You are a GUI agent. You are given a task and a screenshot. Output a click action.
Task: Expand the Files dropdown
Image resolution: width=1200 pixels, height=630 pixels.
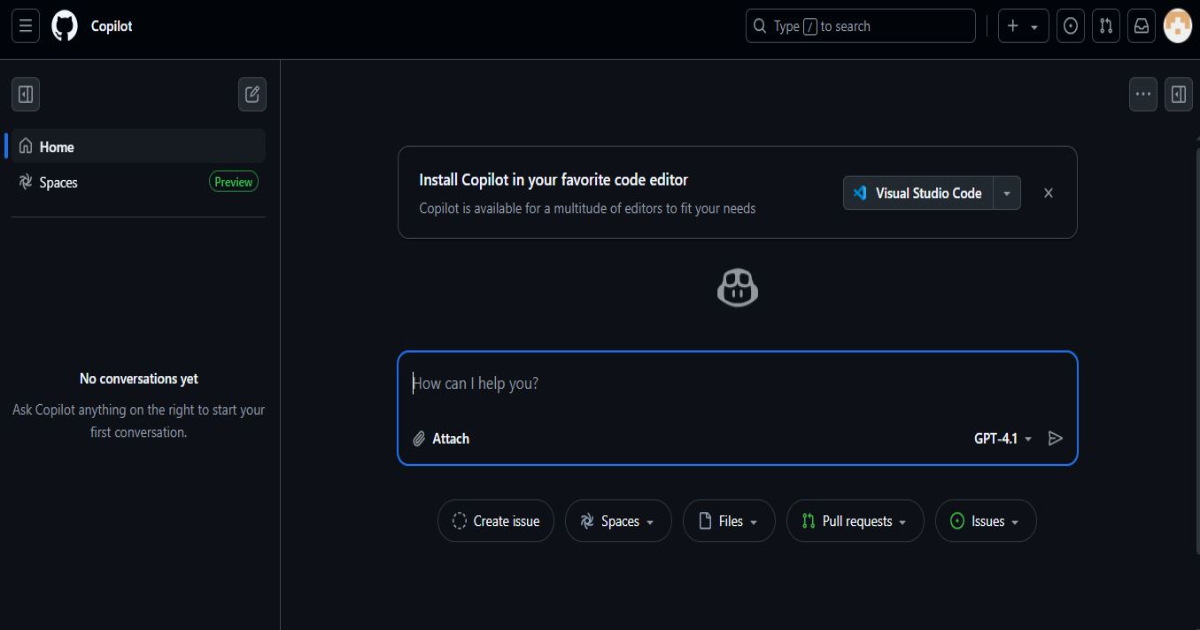click(x=729, y=521)
